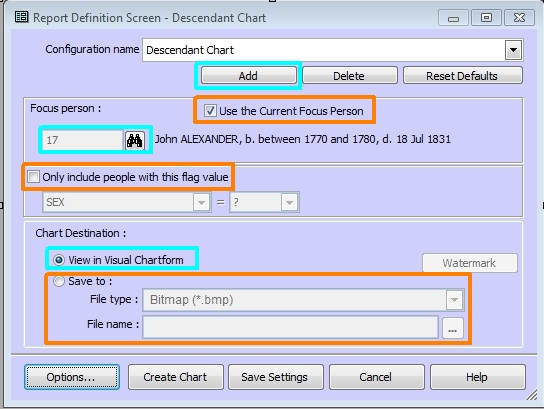Click the file name browse '...' button
Screen dimensions: 544x409
pyautogui.click(x=453, y=328)
